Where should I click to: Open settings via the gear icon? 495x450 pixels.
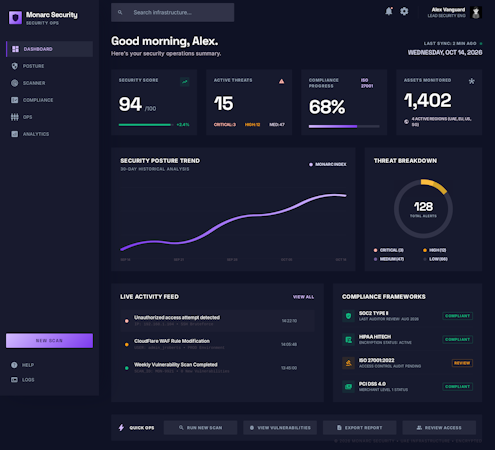click(x=404, y=11)
